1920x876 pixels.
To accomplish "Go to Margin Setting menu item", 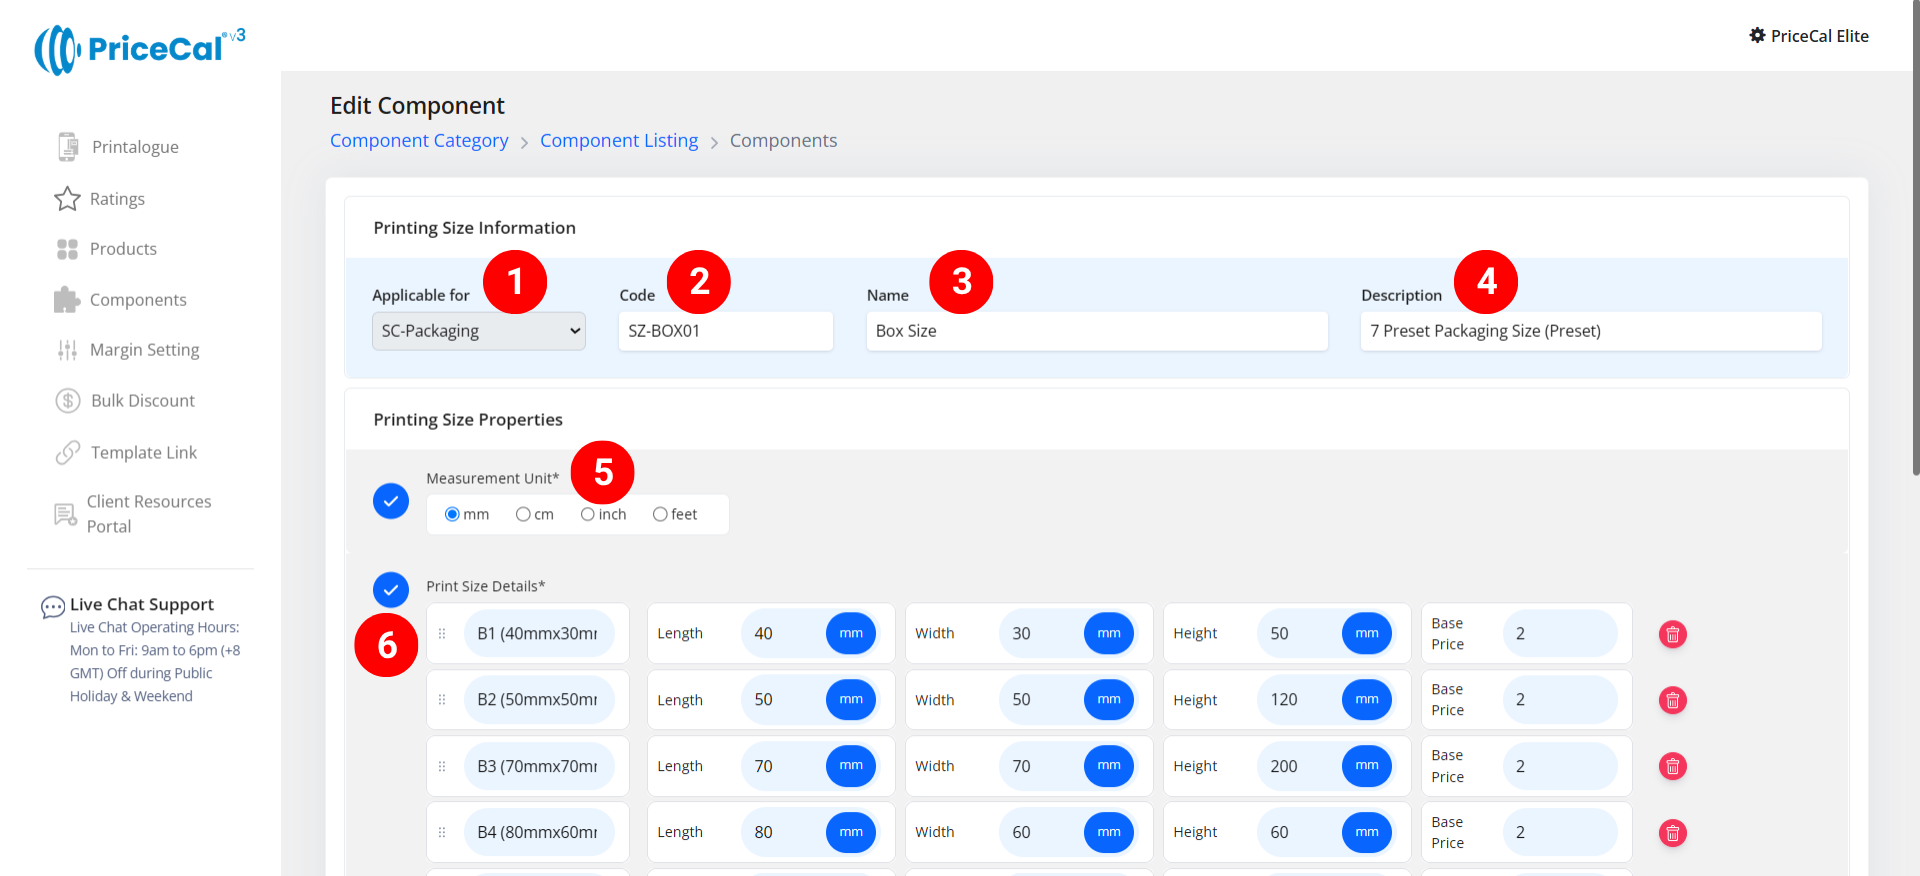I will [144, 350].
